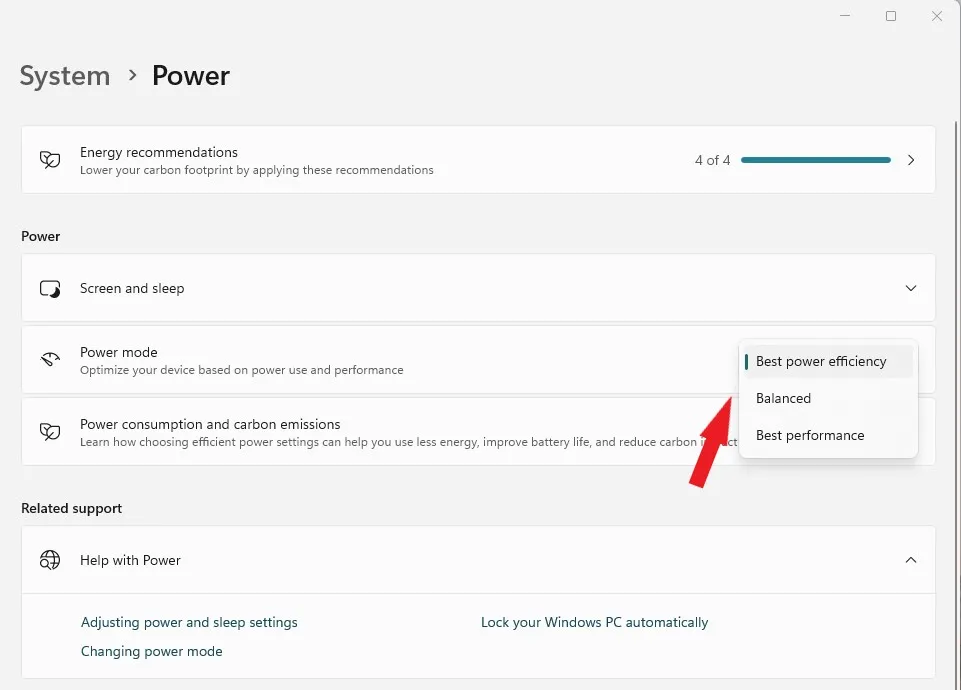
Task: Collapse the Help with Power section
Action: [911, 560]
